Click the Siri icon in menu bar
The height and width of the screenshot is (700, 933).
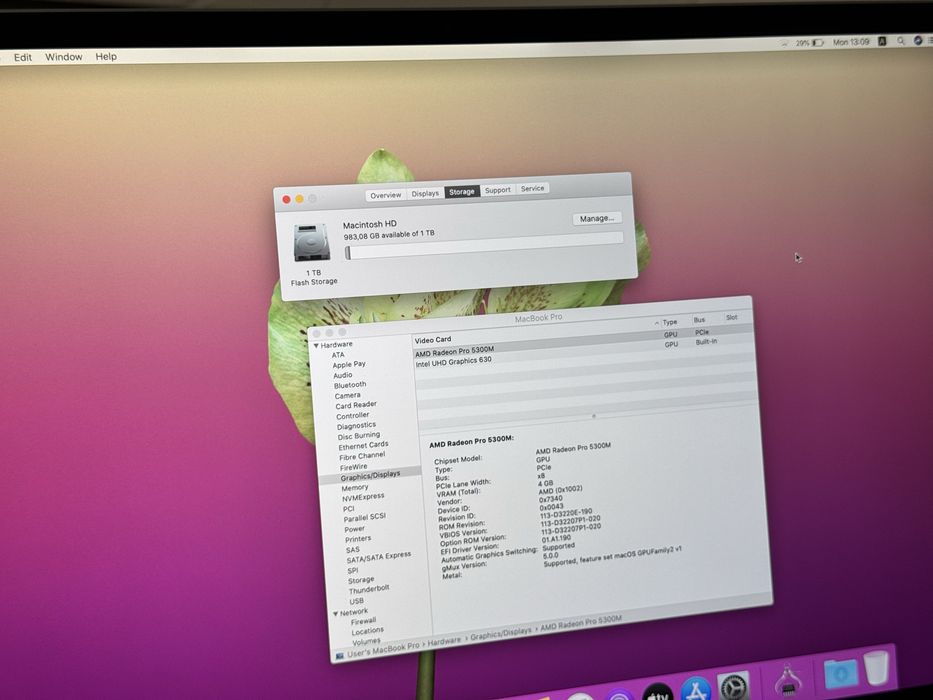pyautogui.click(x=918, y=40)
